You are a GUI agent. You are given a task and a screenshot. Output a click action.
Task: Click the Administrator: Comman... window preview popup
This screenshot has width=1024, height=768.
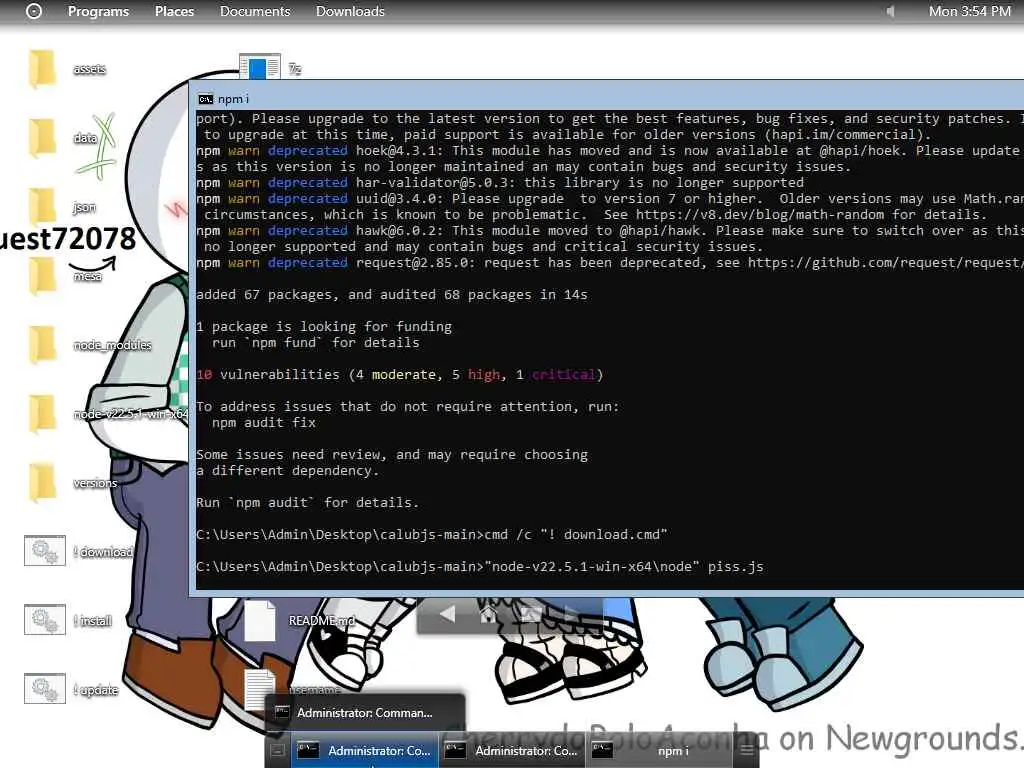(x=365, y=712)
